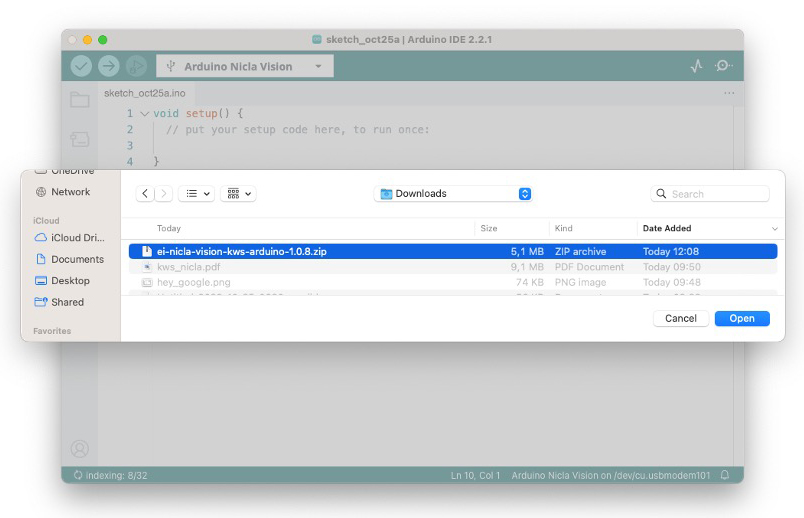Click the notifications bell in status bar

725,475
